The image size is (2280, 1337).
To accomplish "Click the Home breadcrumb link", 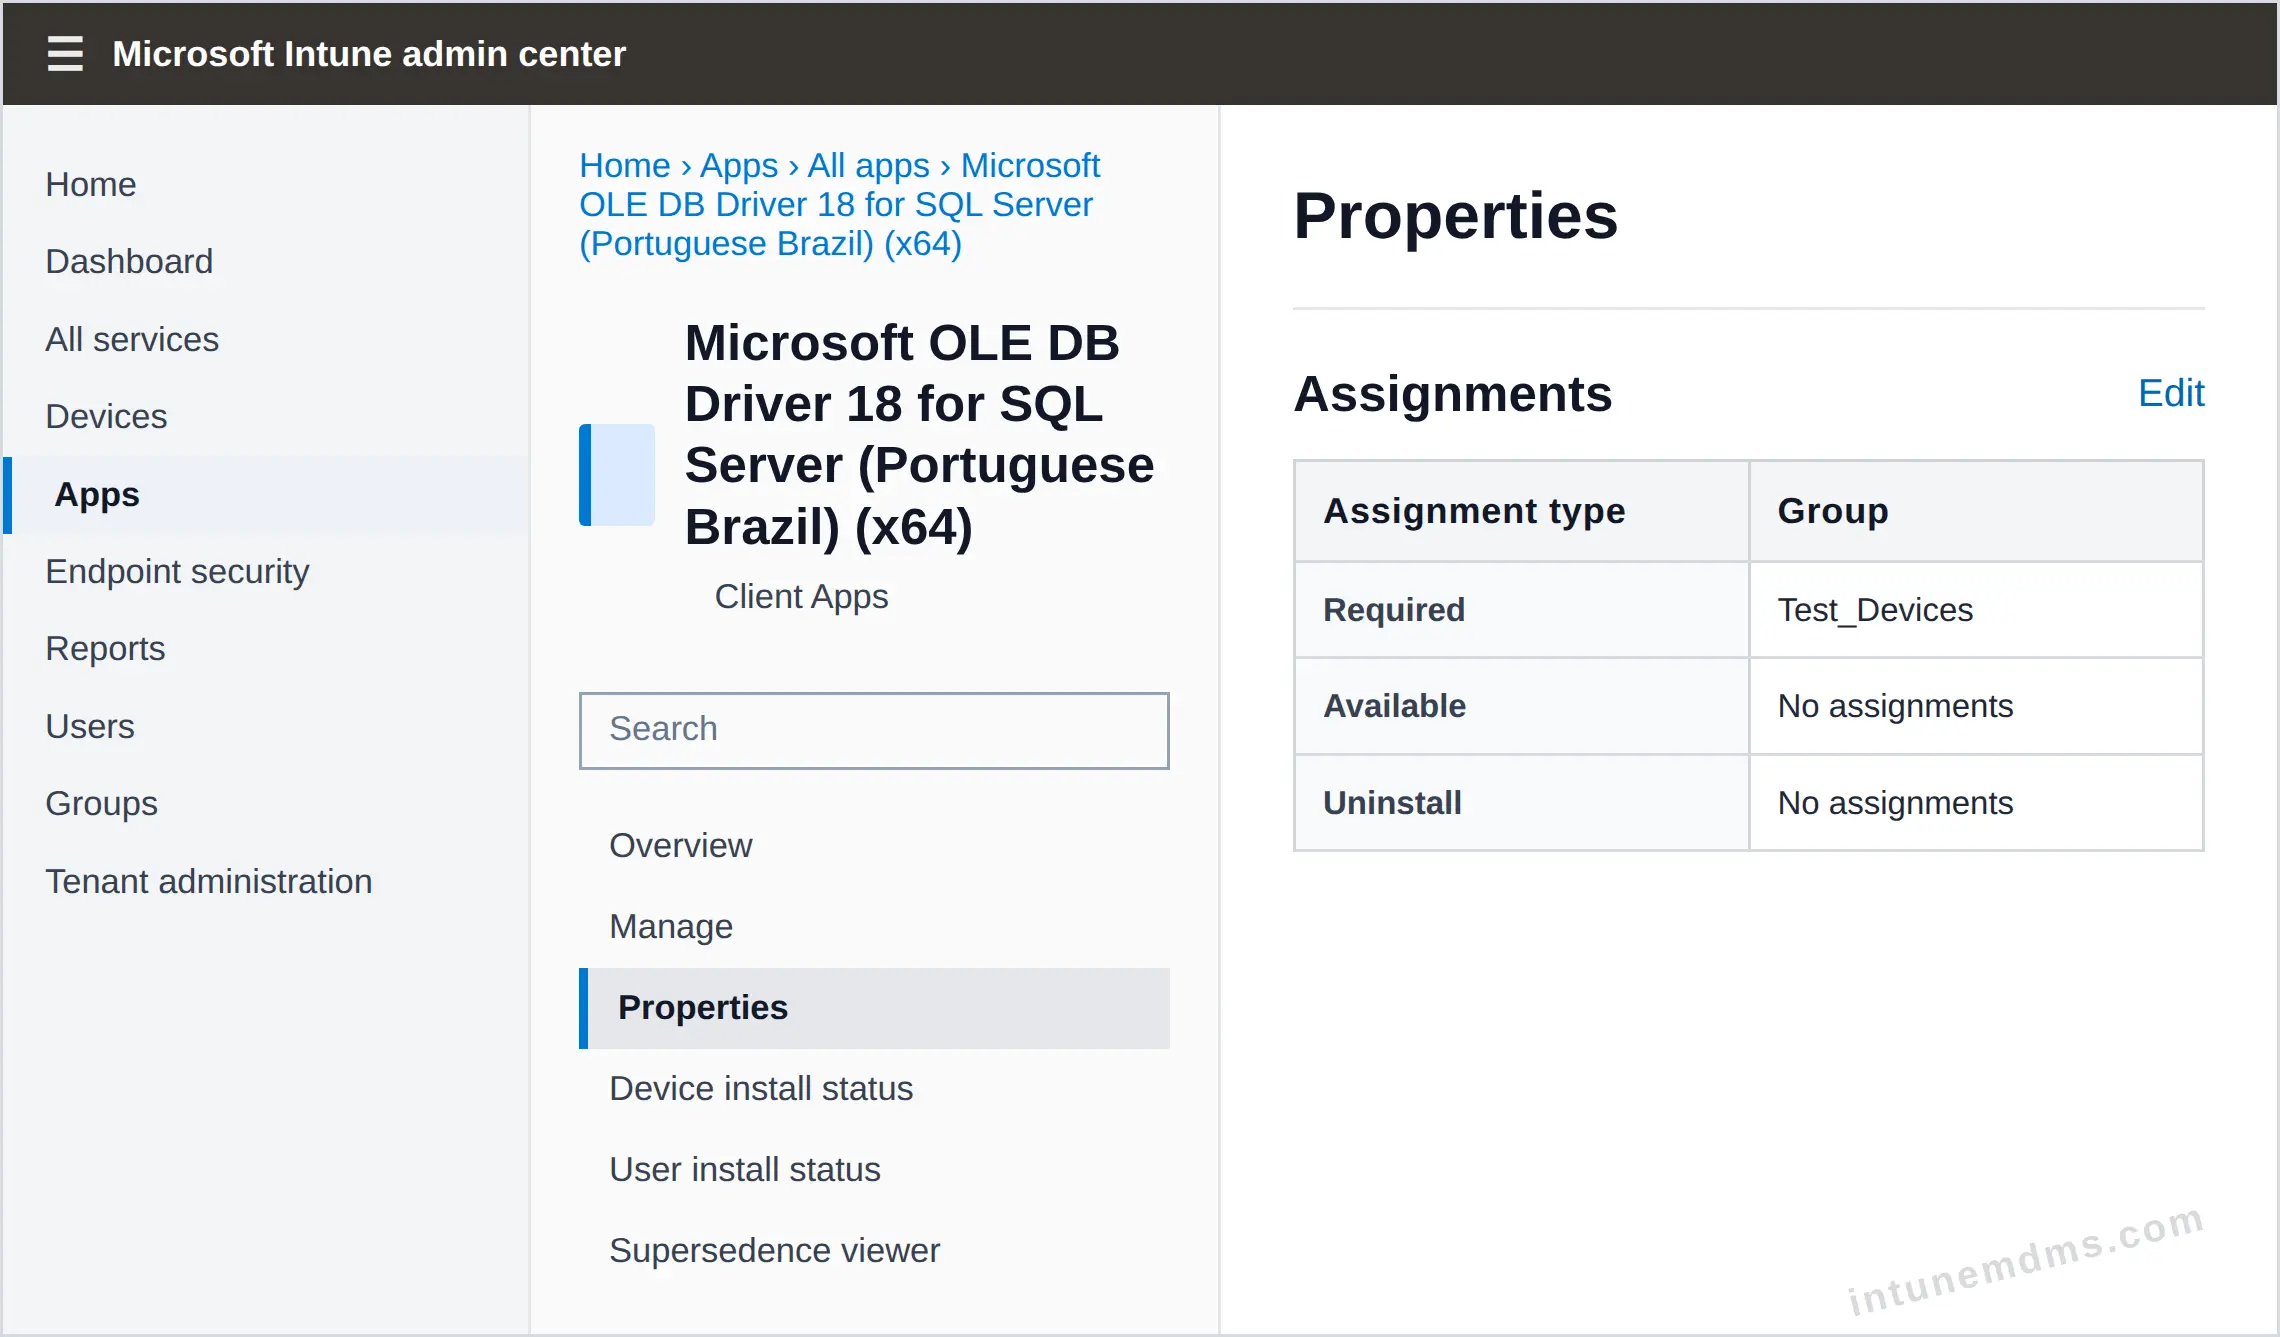I will [625, 165].
